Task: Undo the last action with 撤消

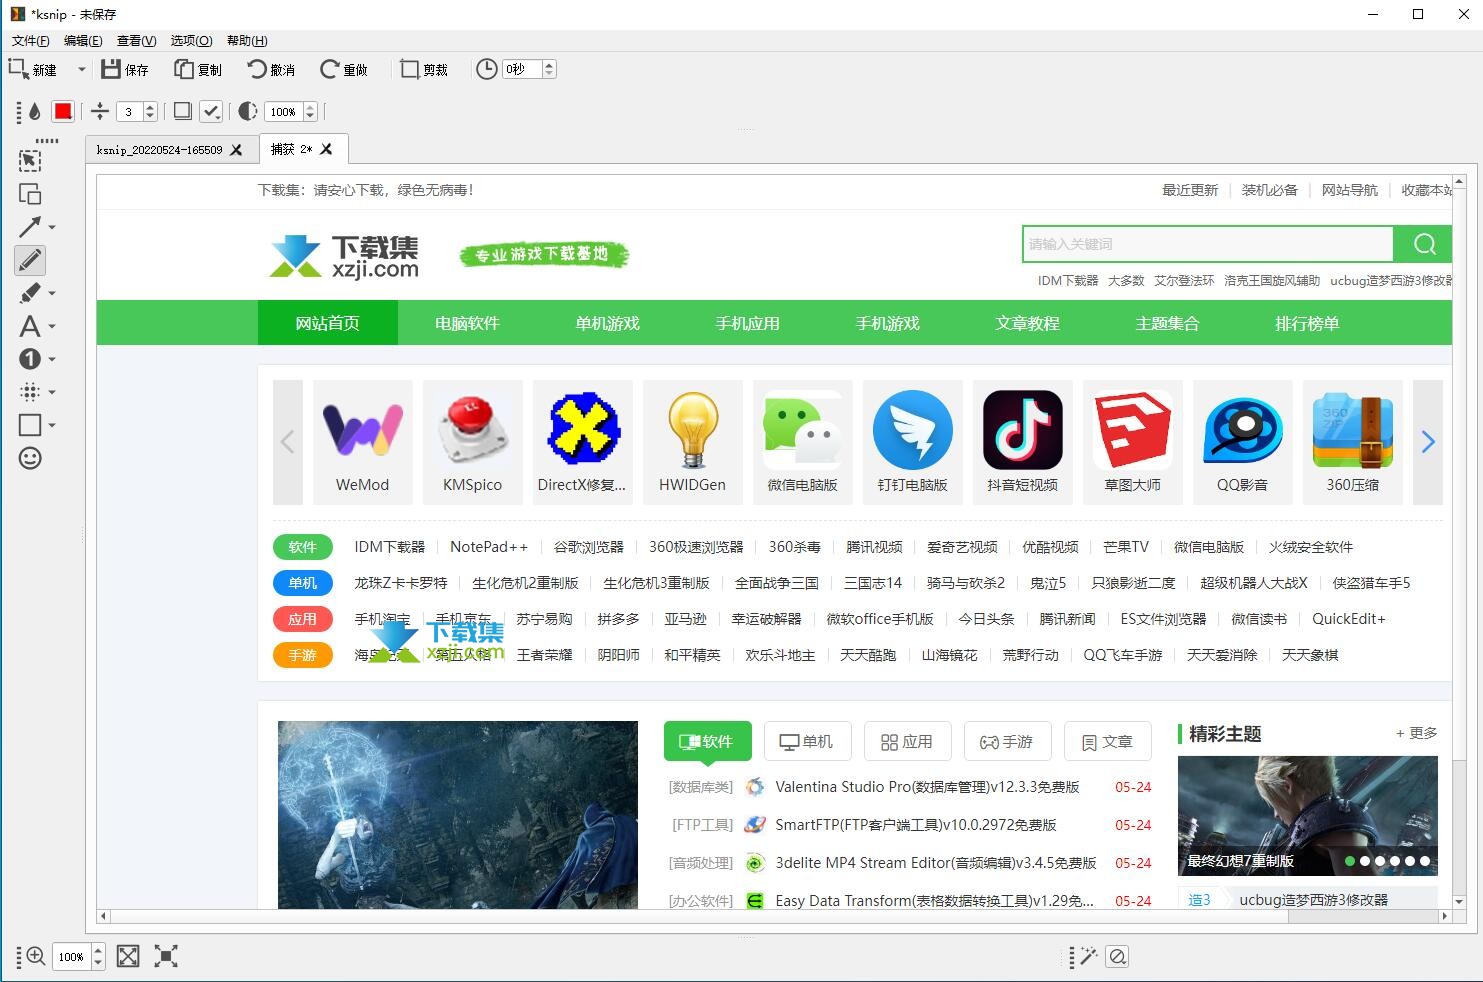Action: (271, 69)
